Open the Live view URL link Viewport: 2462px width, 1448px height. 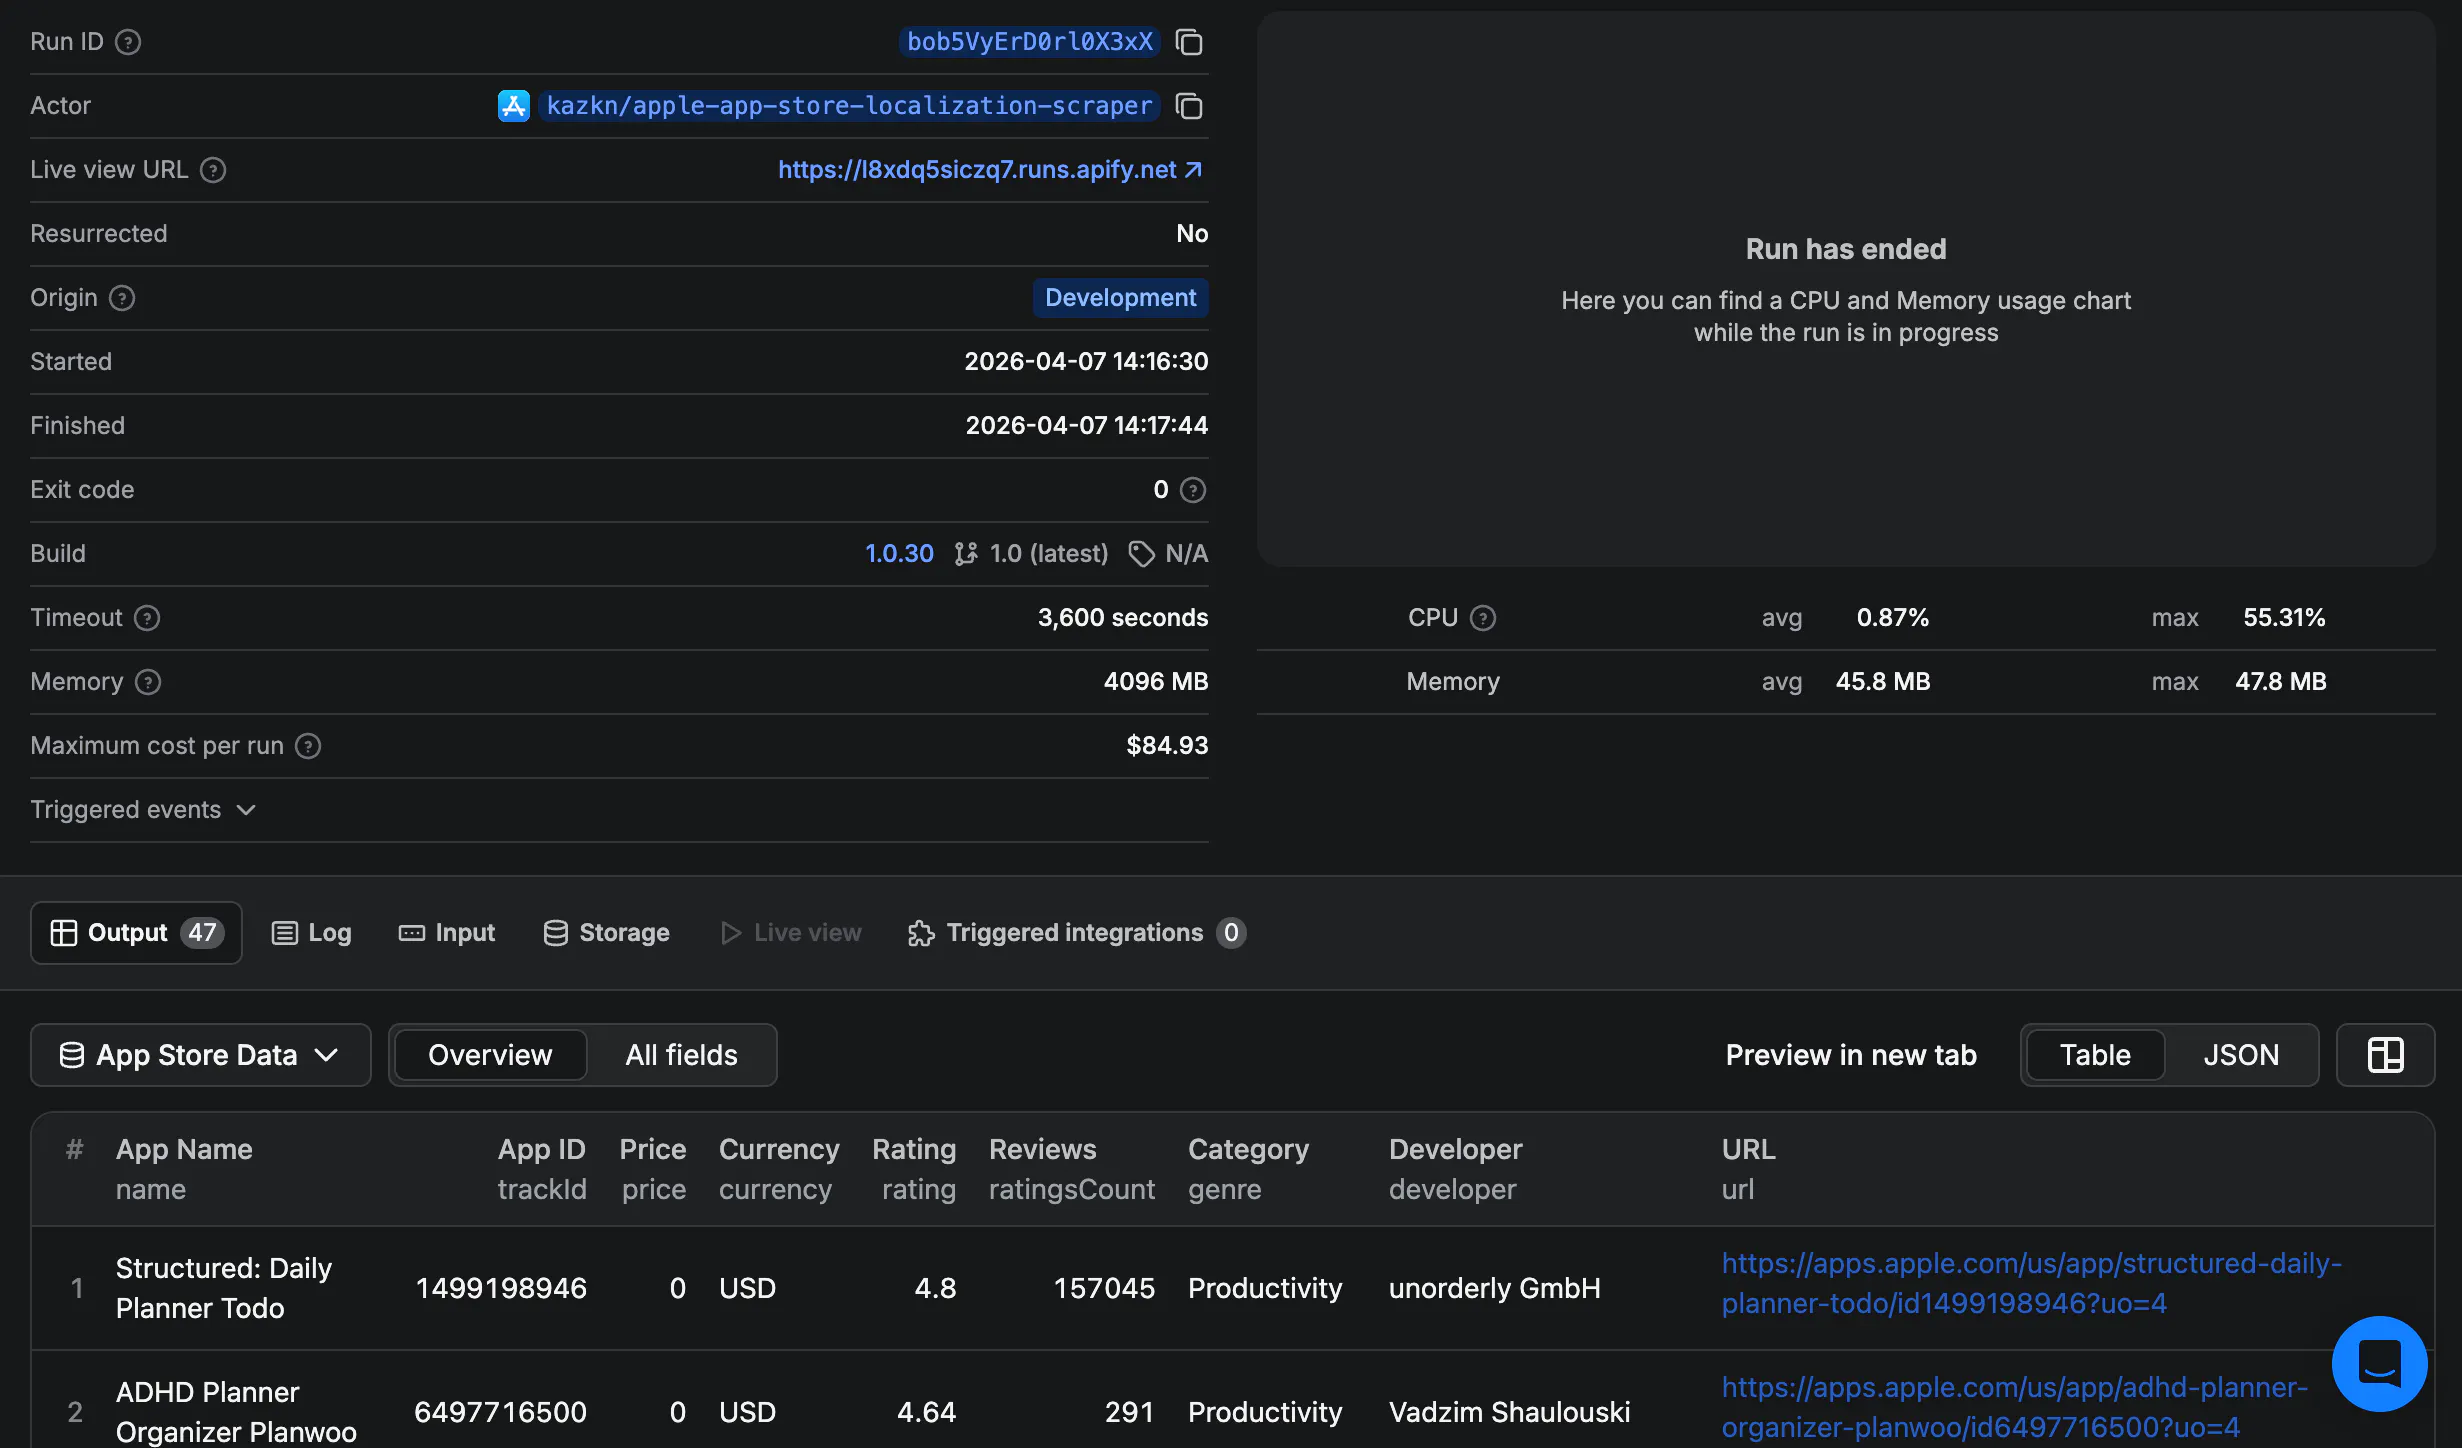[x=990, y=170]
